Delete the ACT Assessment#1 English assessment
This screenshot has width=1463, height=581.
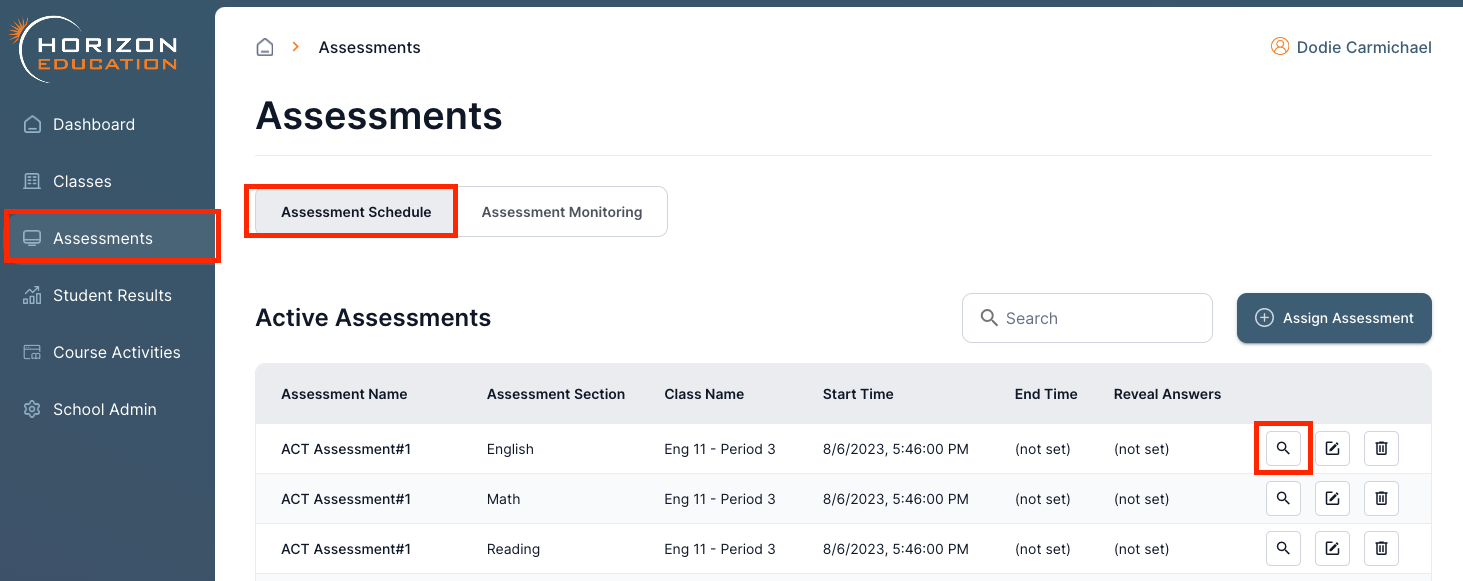click(x=1381, y=449)
